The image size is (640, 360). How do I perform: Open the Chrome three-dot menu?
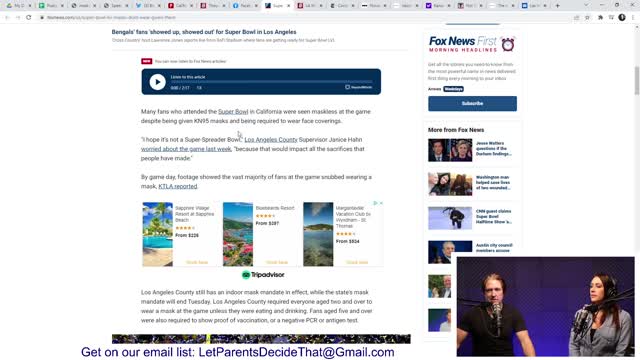pyautogui.click(x=633, y=18)
